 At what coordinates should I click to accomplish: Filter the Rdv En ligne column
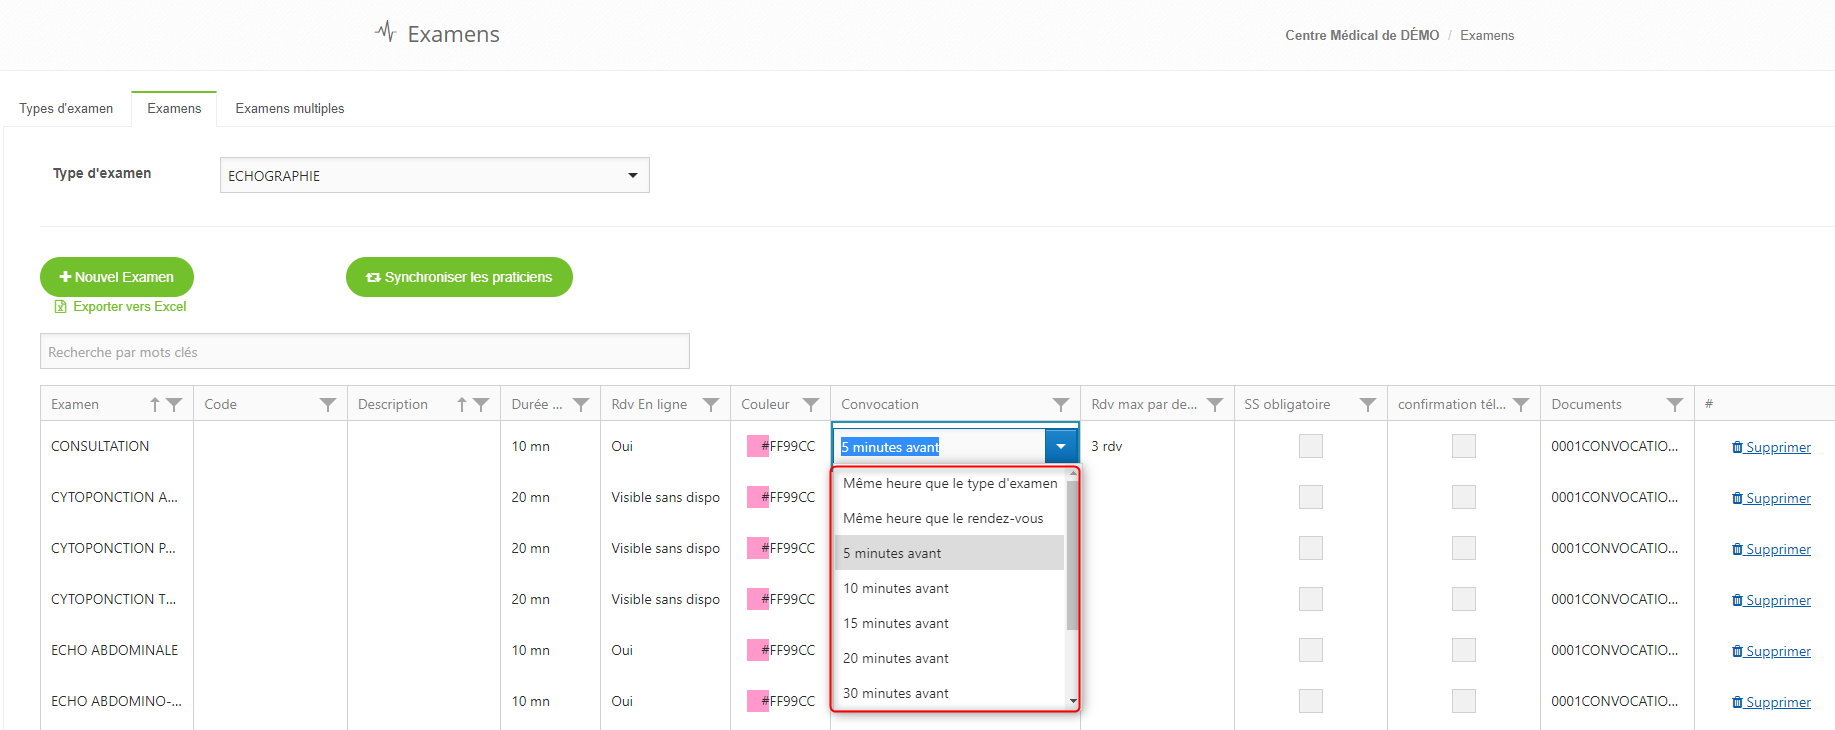pyautogui.click(x=710, y=405)
